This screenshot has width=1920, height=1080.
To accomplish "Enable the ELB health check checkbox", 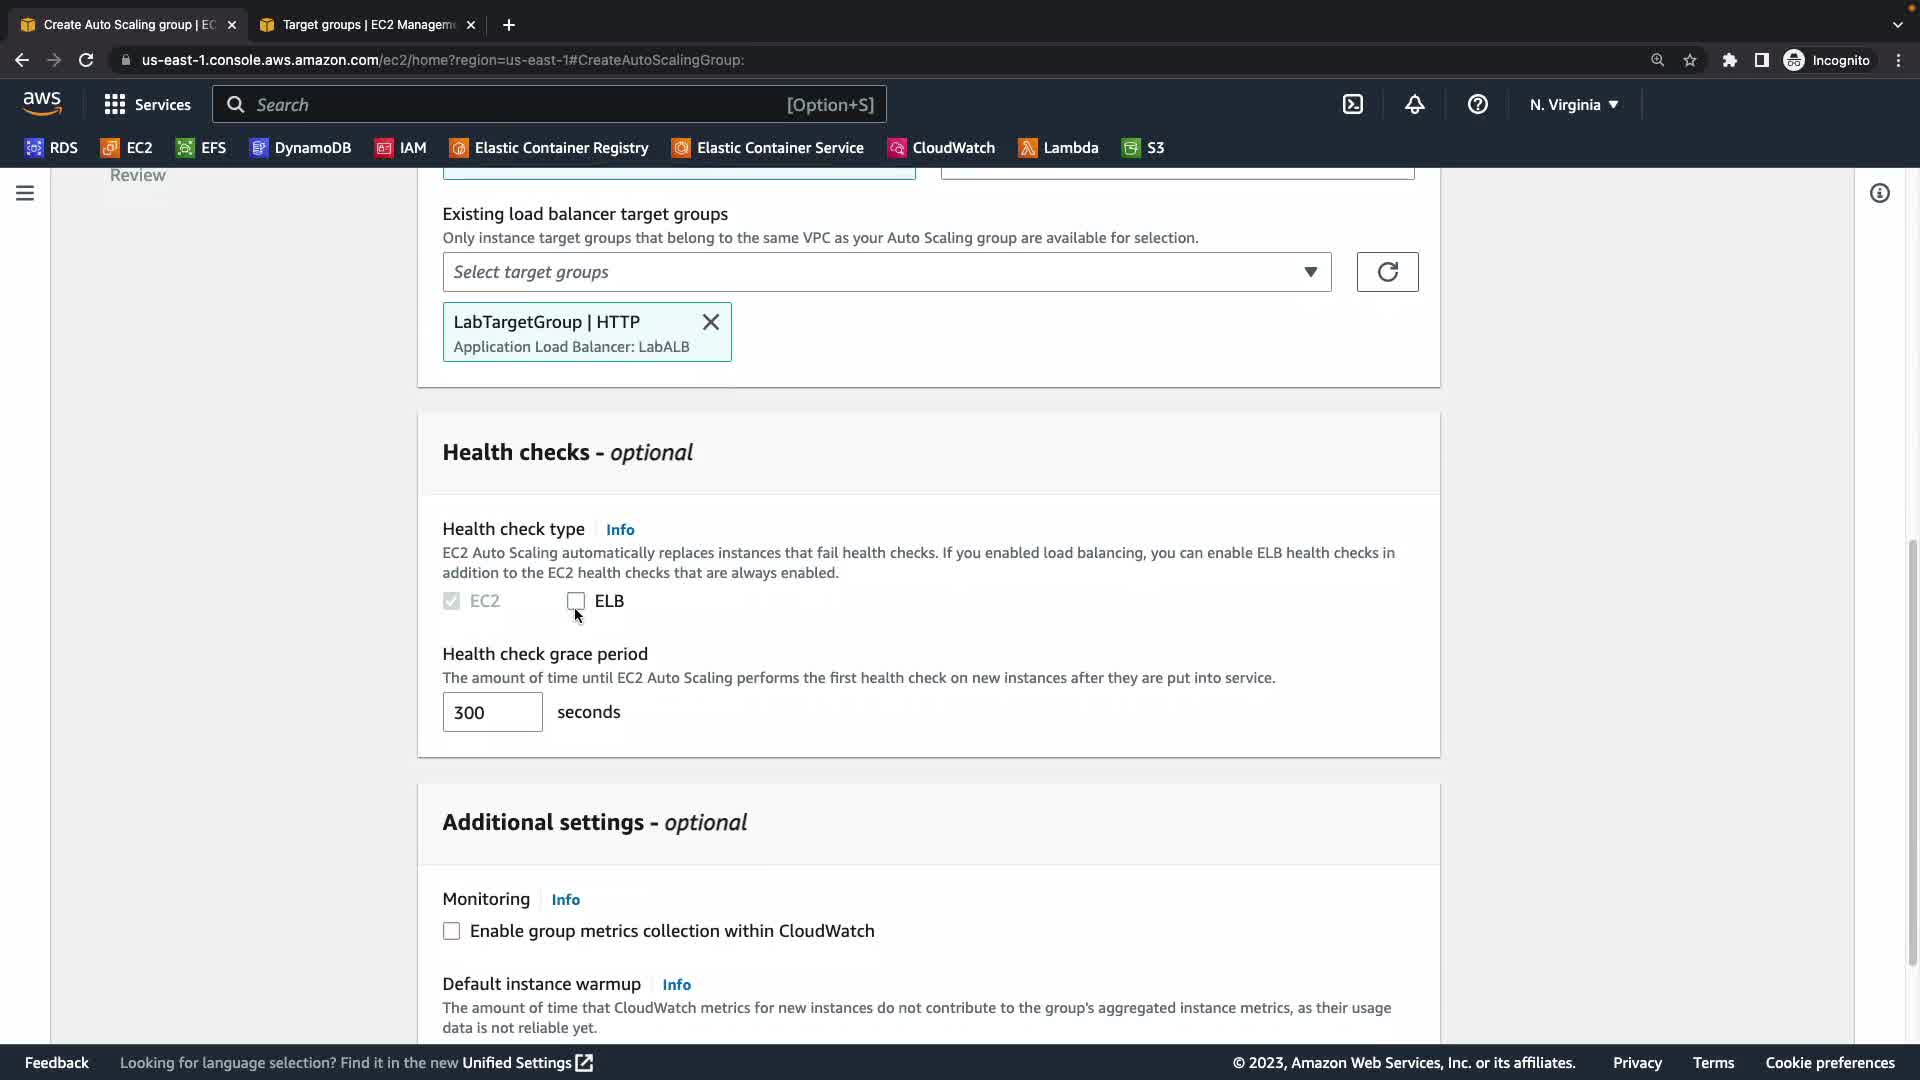I will click(576, 601).
